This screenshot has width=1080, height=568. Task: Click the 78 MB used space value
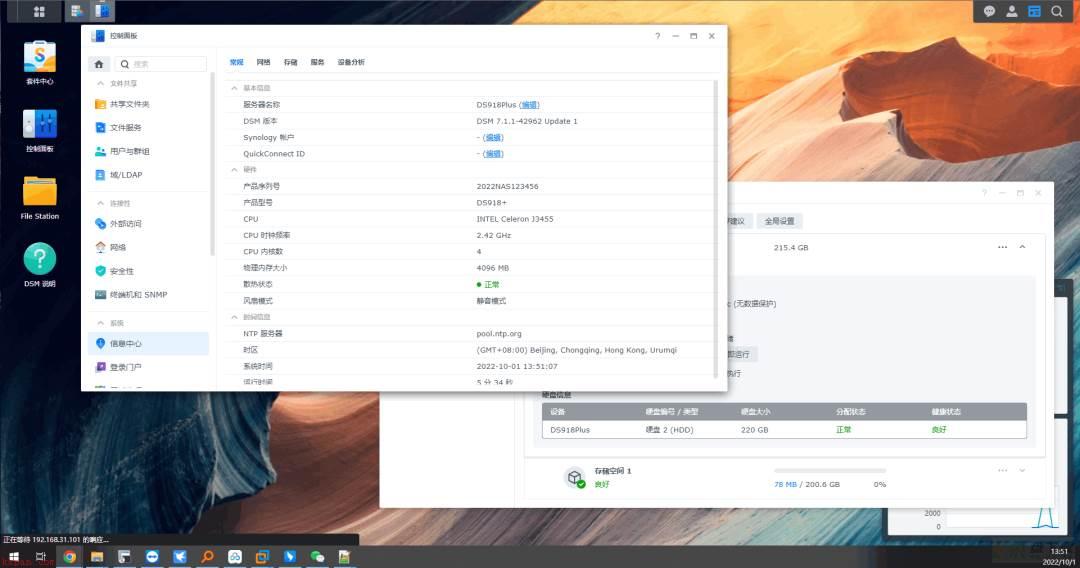785,485
